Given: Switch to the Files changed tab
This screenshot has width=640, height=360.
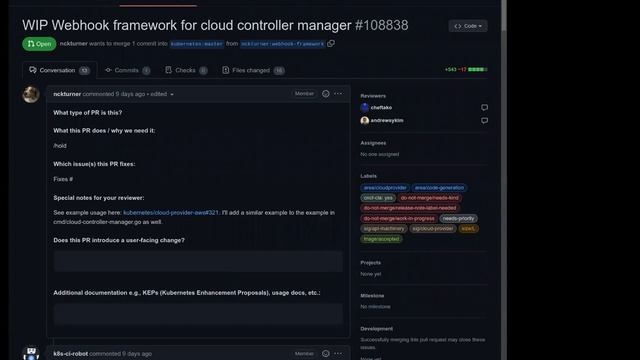Looking at the screenshot, I should pyautogui.click(x=253, y=70).
